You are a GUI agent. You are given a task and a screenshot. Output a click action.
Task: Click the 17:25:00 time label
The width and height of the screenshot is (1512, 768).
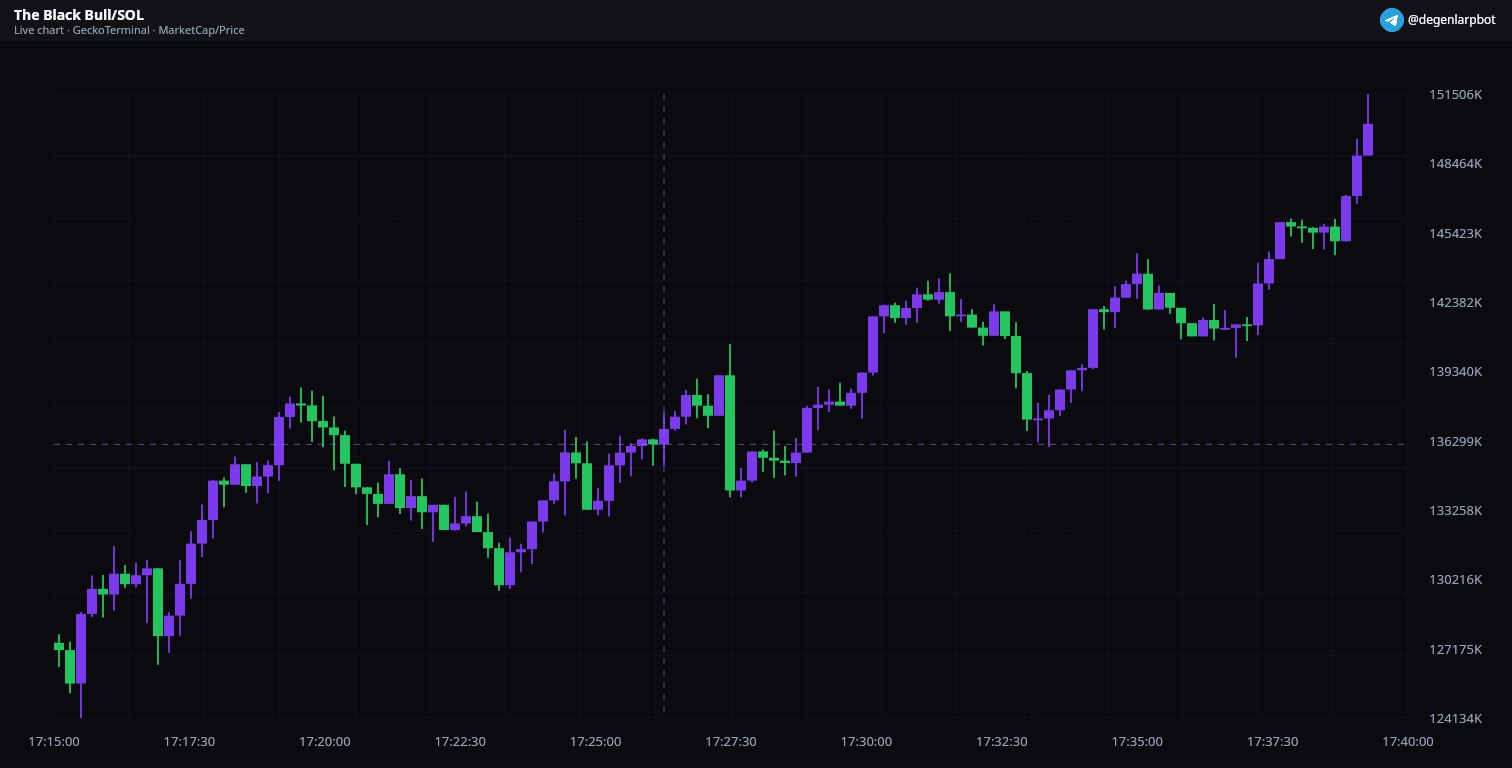click(596, 742)
